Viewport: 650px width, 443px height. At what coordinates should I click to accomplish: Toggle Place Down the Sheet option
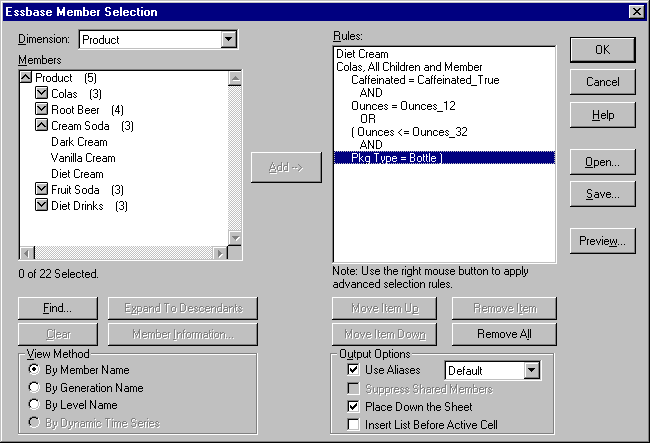353,407
